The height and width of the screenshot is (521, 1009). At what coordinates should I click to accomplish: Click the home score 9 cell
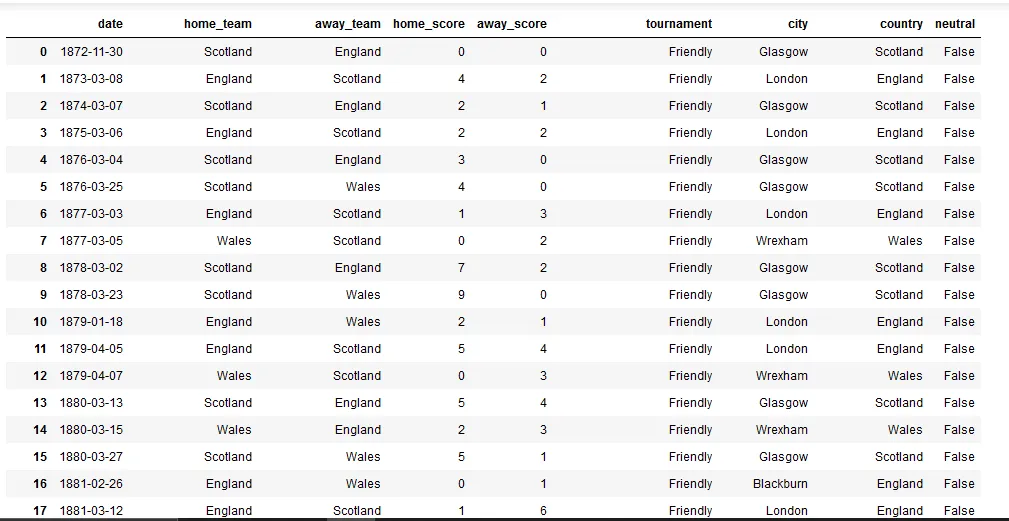[459, 295]
